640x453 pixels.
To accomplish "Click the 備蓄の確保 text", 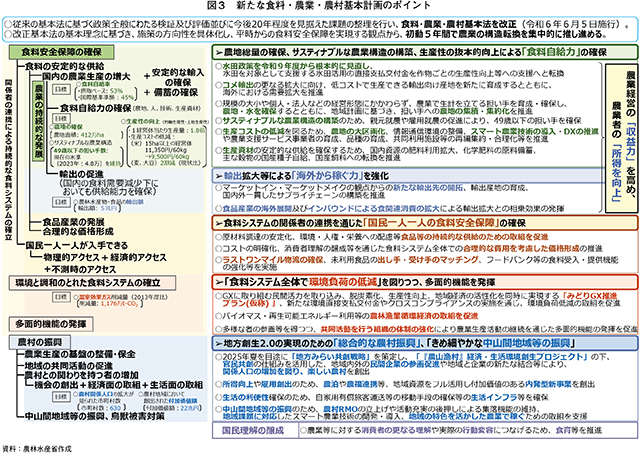I will pos(176,92).
